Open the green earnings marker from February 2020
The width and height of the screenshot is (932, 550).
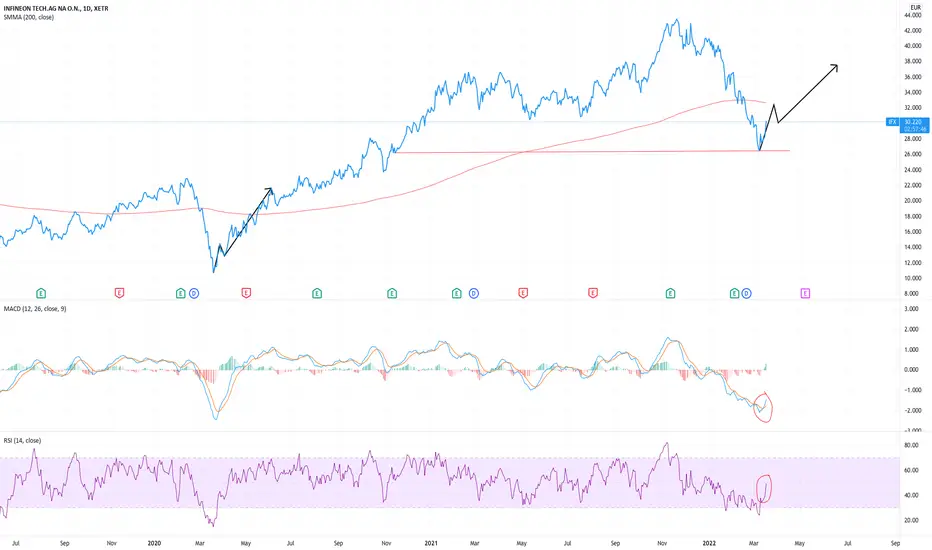pos(181,293)
